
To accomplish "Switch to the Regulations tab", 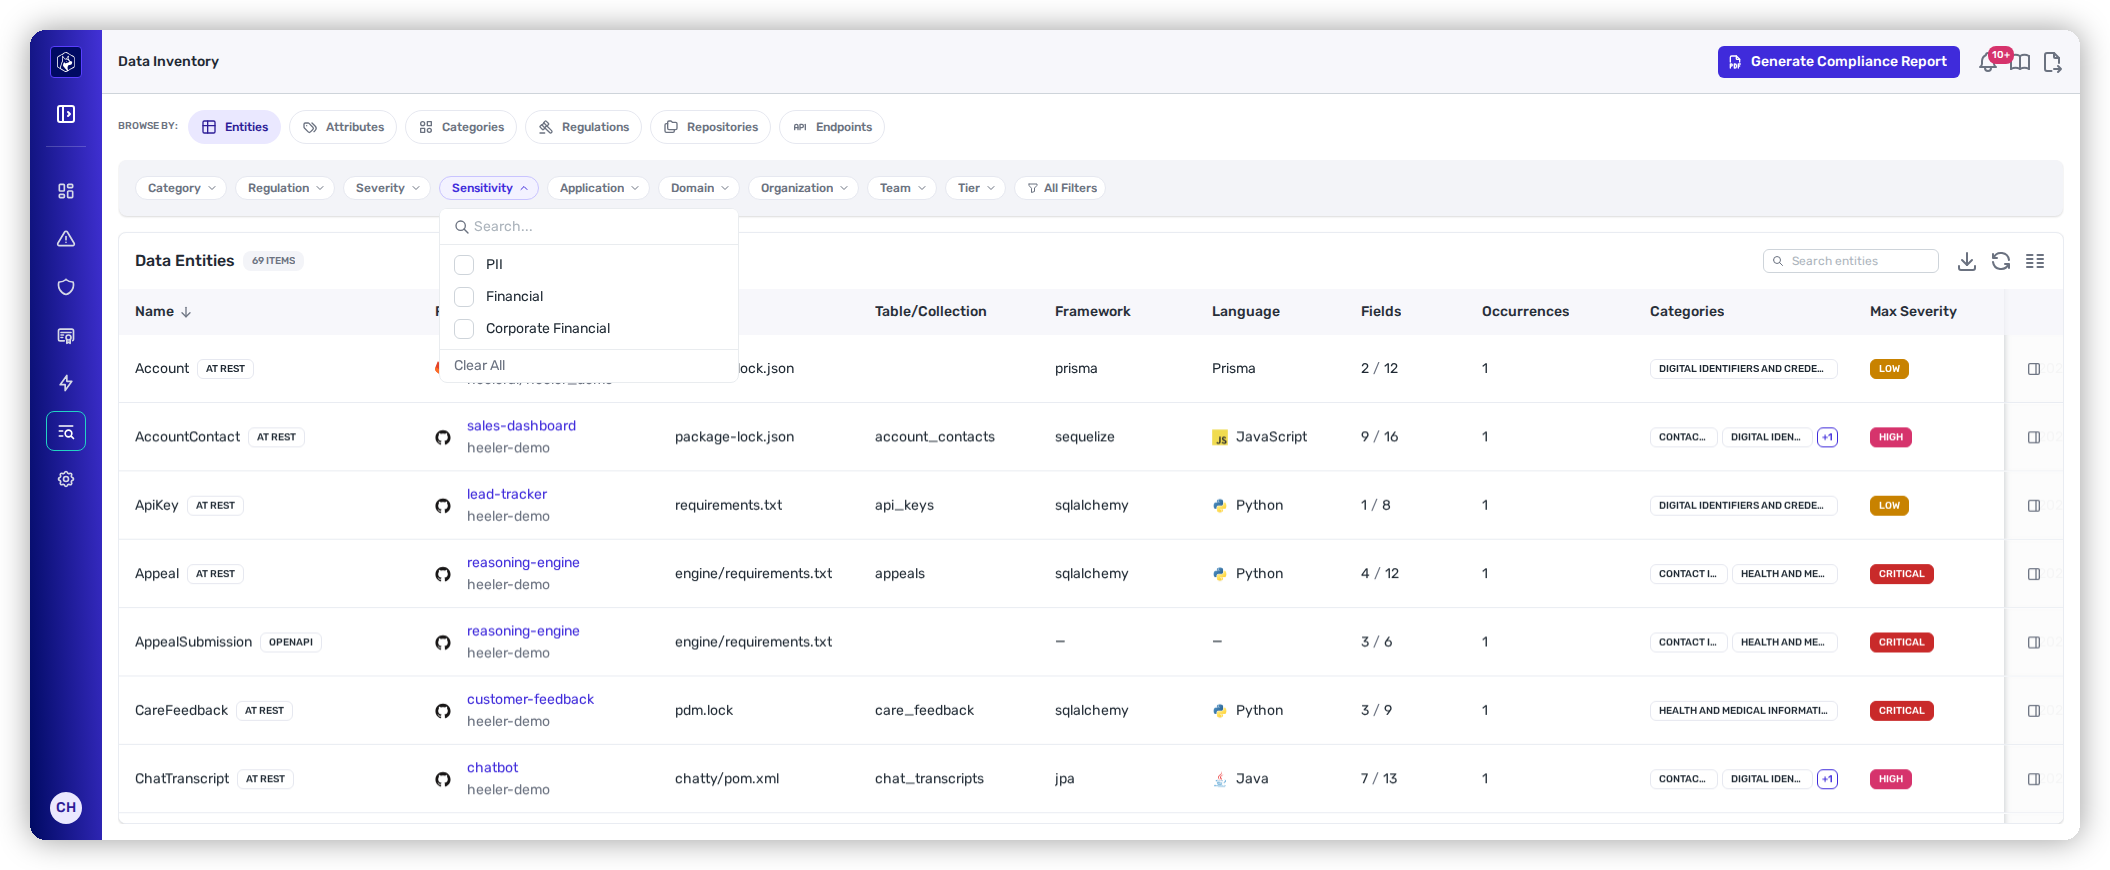I will pyautogui.click(x=583, y=127).
